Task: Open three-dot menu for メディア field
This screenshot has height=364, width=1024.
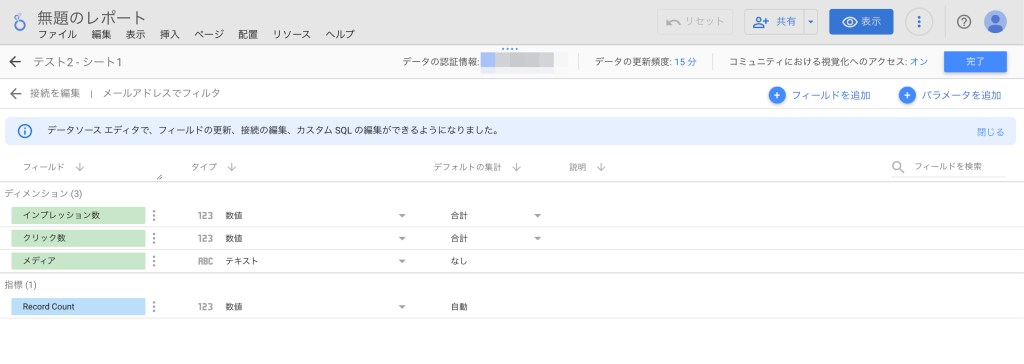Action: point(154,261)
